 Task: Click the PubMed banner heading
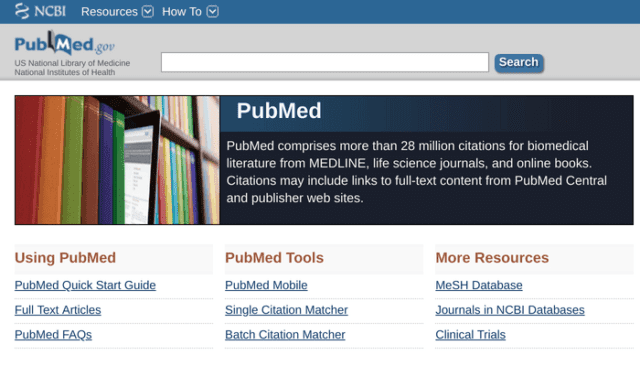[x=279, y=111]
